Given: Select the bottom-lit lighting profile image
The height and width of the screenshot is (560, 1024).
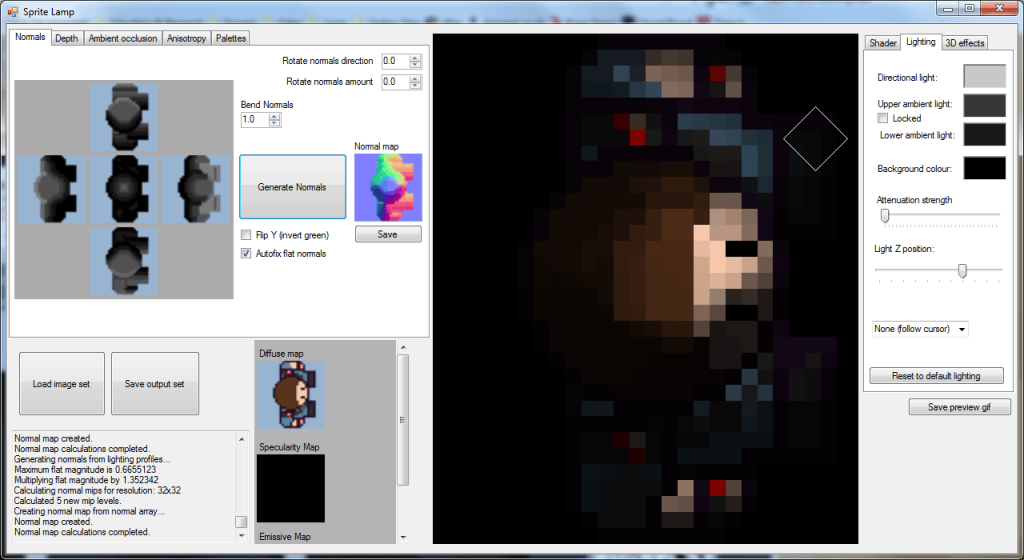Looking at the screenshot, I should pos(123,261).
